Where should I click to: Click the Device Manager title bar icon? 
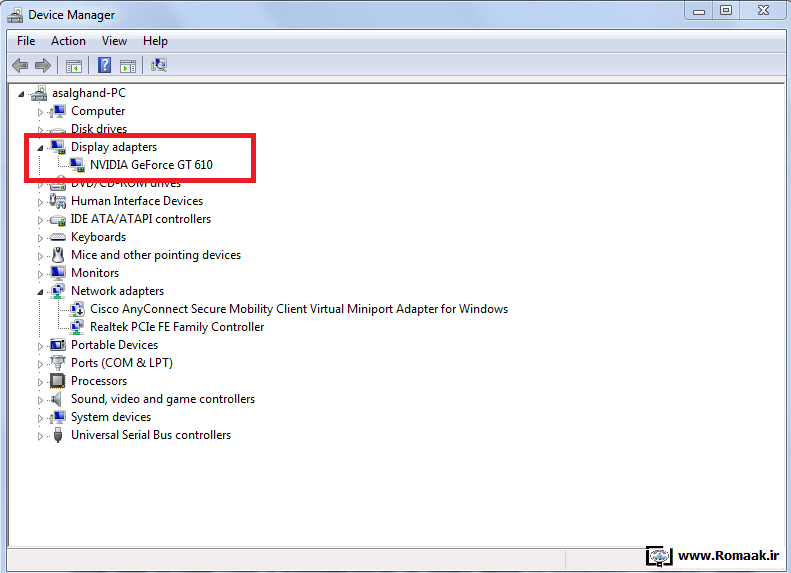coord(15,15)
